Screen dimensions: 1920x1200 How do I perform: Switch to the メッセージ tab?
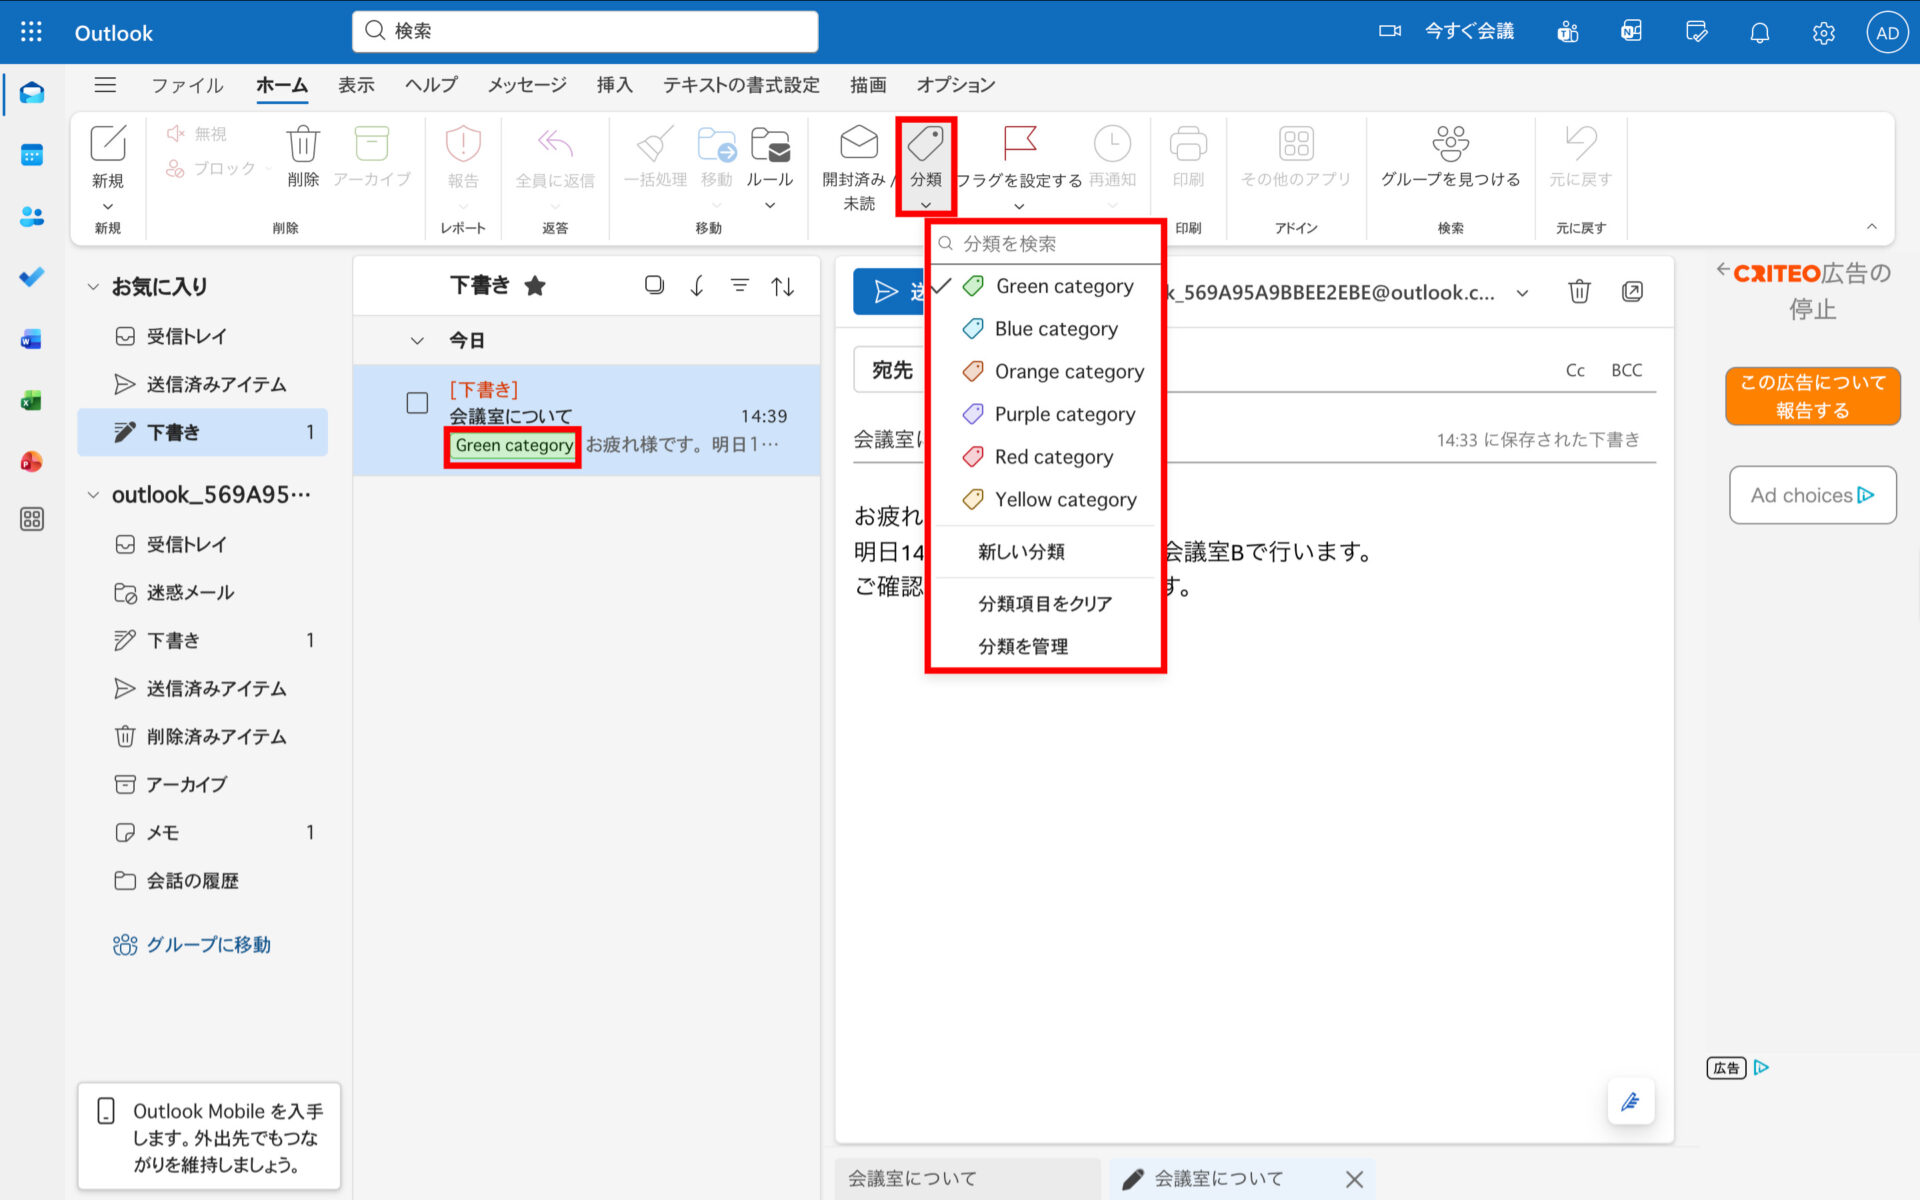[x=525, y=85]
